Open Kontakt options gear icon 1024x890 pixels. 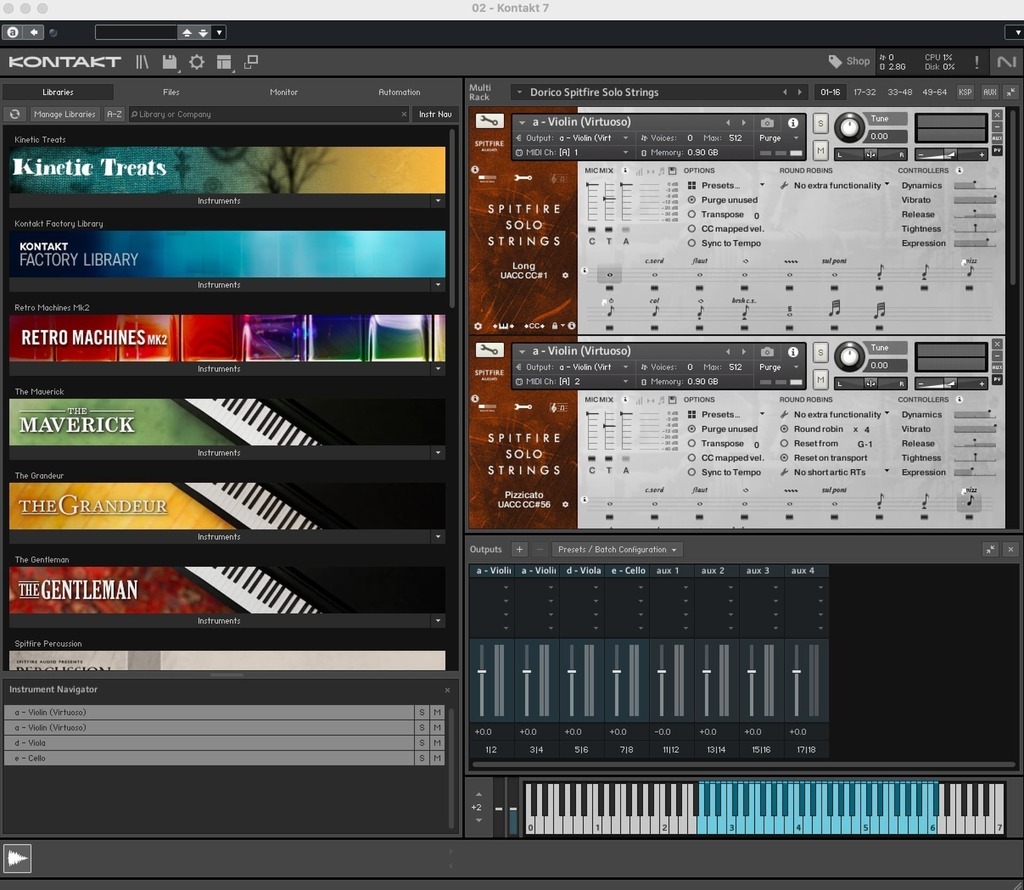point(197,62)
